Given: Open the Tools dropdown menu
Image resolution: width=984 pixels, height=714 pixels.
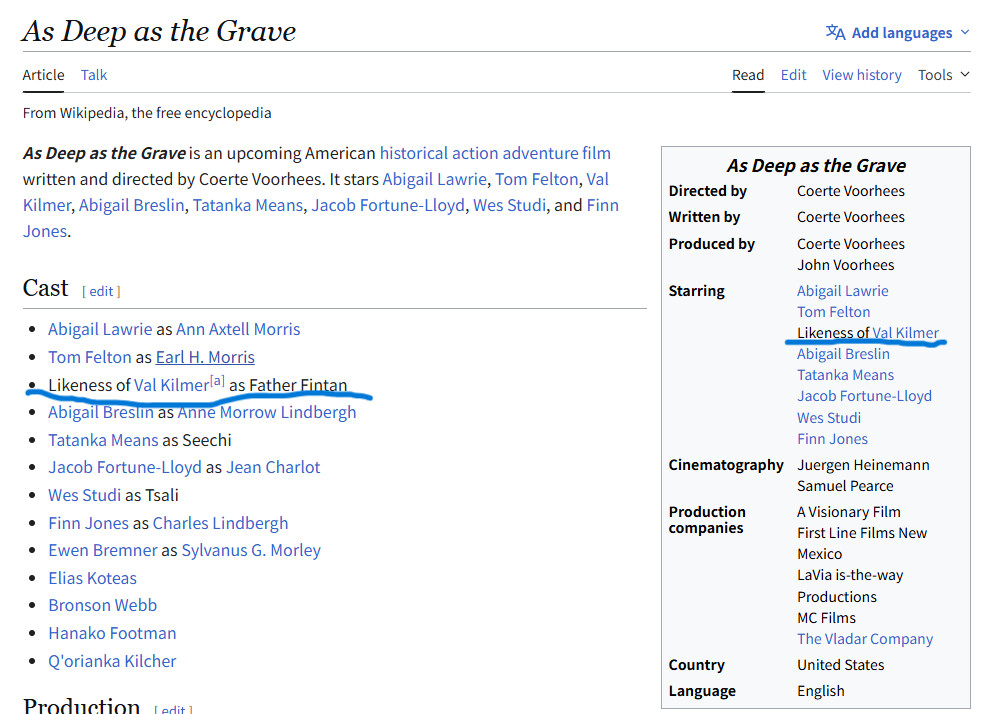Looking at the screenshot, I should [x=944, y=75].
